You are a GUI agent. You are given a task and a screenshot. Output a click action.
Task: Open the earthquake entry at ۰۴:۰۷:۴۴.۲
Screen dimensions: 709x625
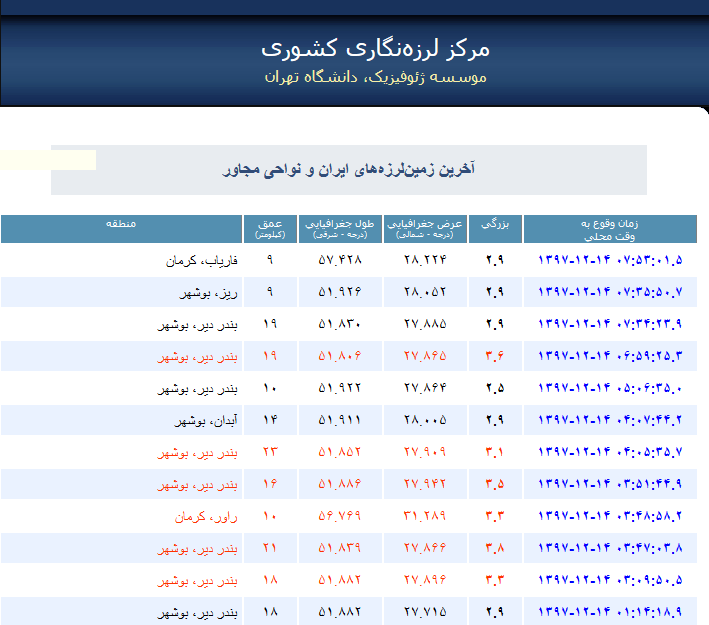(x=610, y=420)
